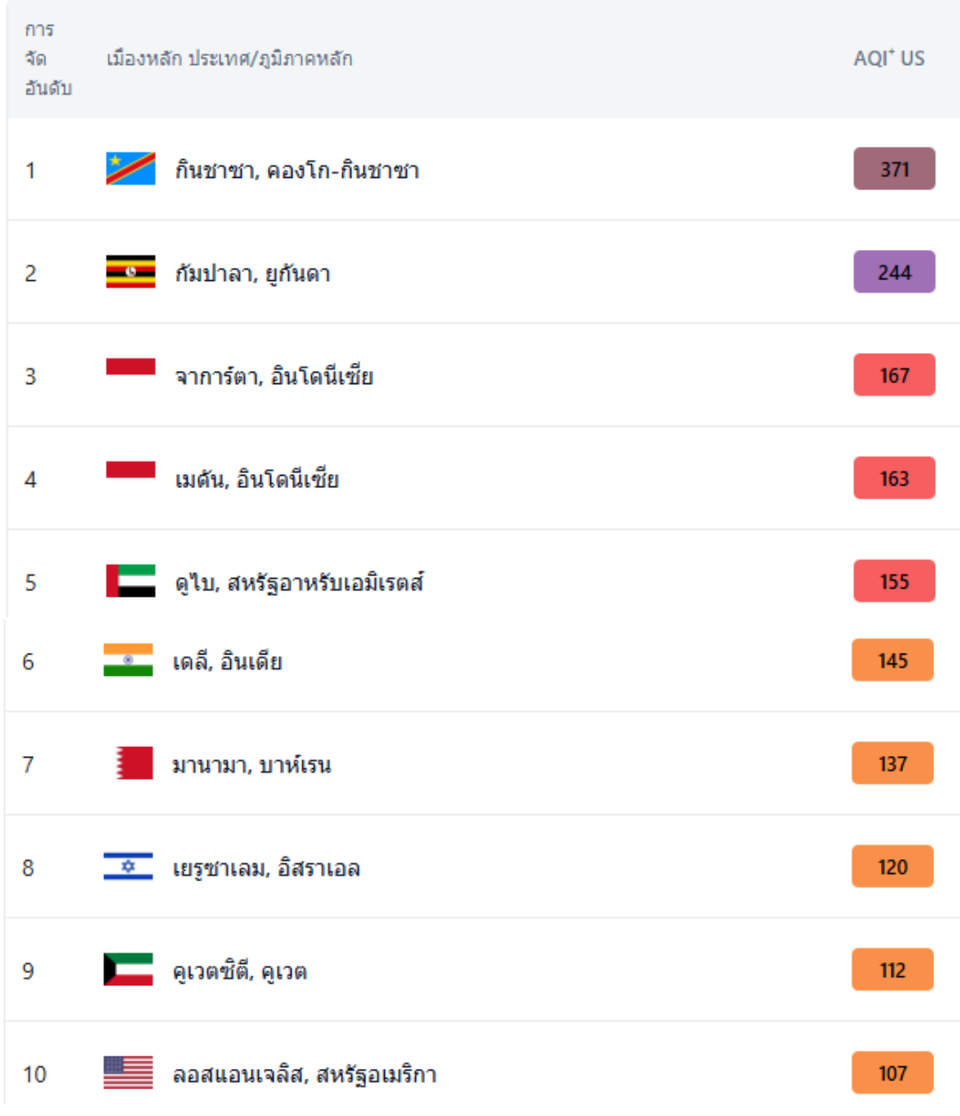Image resolution: width=960 pixels, height=1116 pixels.
Task: Click the Bahrain flag beside Manama
Action: click(x=134, y=763)
